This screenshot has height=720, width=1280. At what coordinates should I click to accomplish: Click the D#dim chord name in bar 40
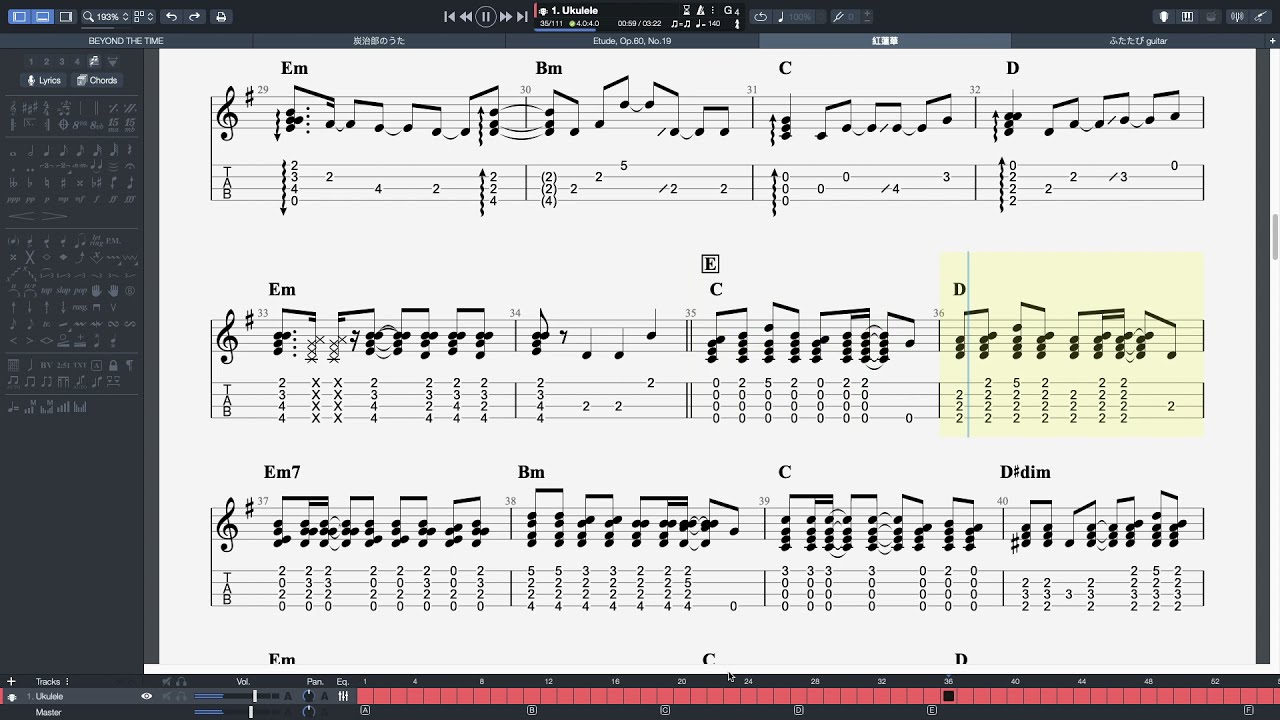(x=1025, y=472)
